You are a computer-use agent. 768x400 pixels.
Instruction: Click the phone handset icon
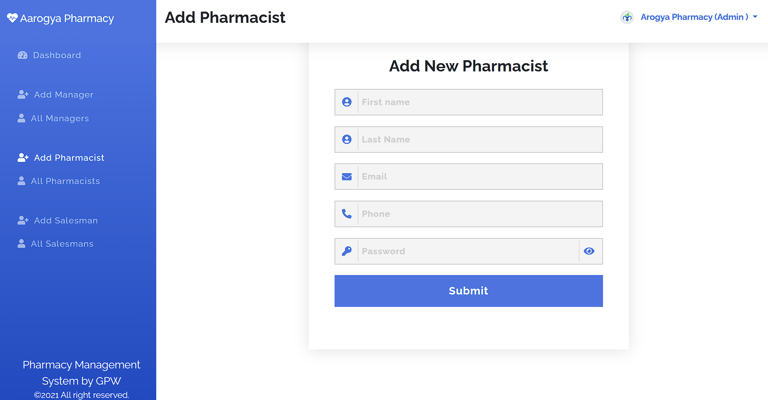[347, 214]
